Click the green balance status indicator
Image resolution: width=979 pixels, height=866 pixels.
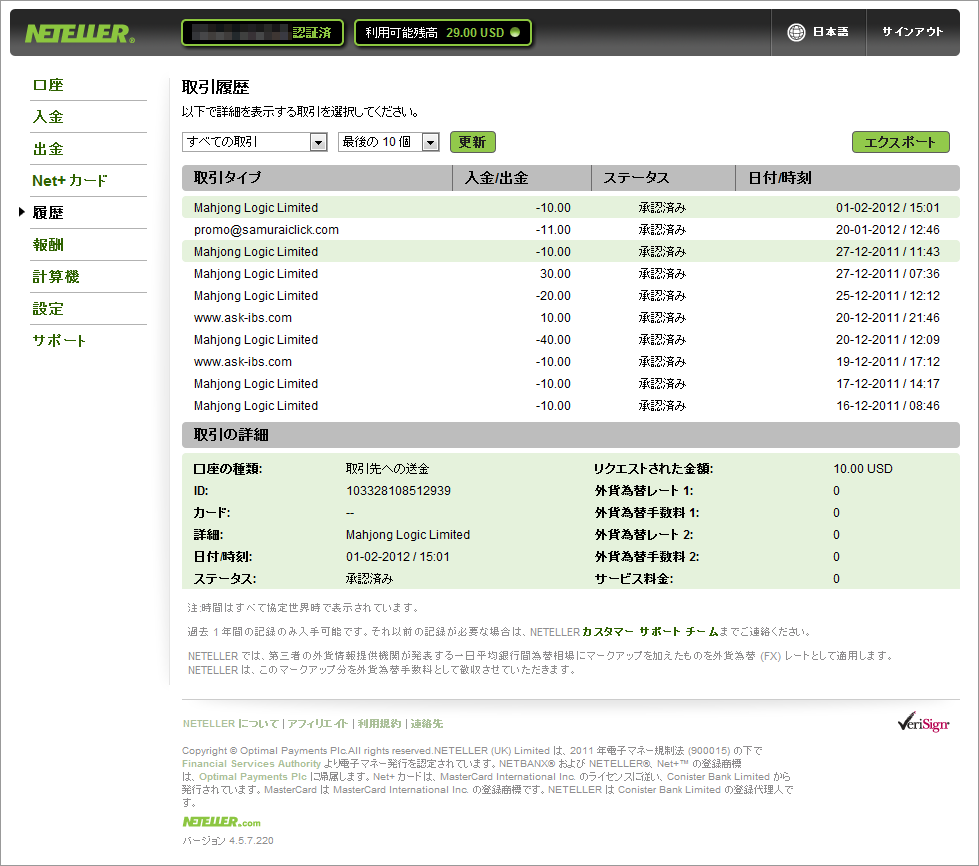pos(515,33)
